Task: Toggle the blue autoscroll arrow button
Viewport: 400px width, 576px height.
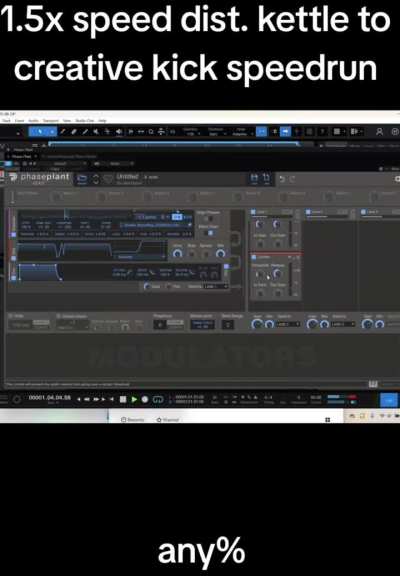Action: click(285, 131)
